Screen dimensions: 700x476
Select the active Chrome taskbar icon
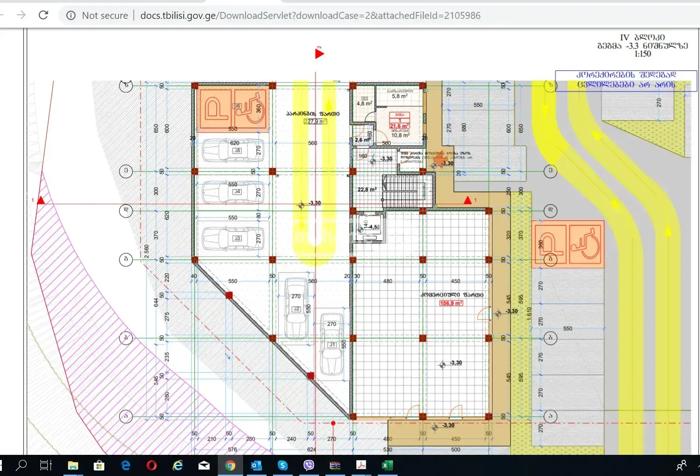[x=230, y=466]
